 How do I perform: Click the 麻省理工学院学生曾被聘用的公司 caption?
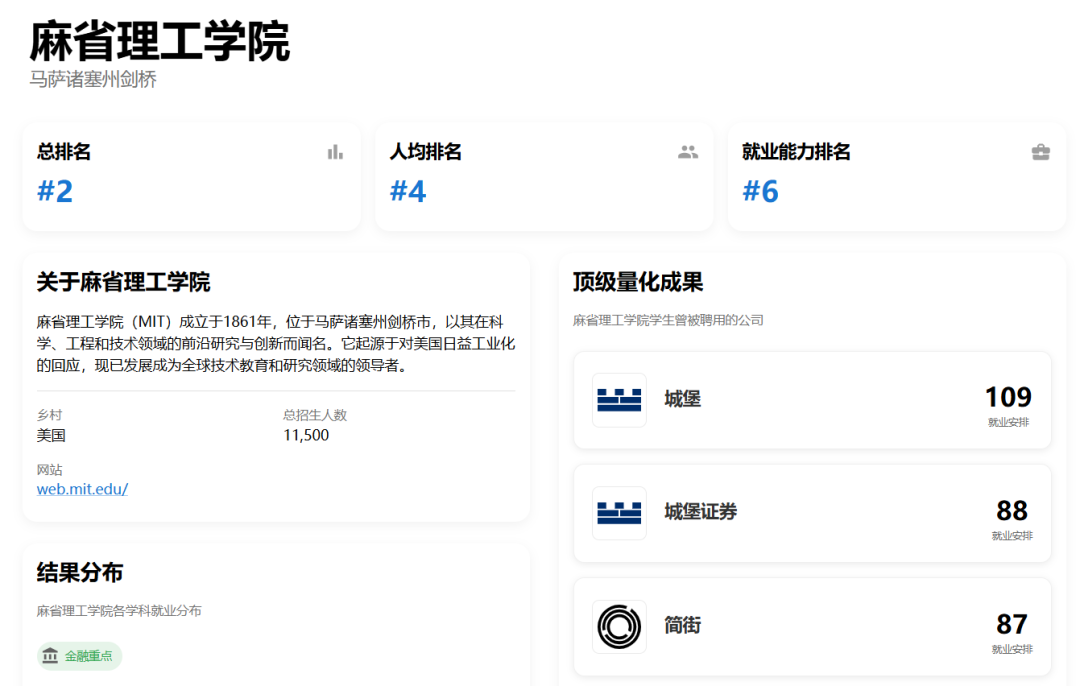click(668, 320)
